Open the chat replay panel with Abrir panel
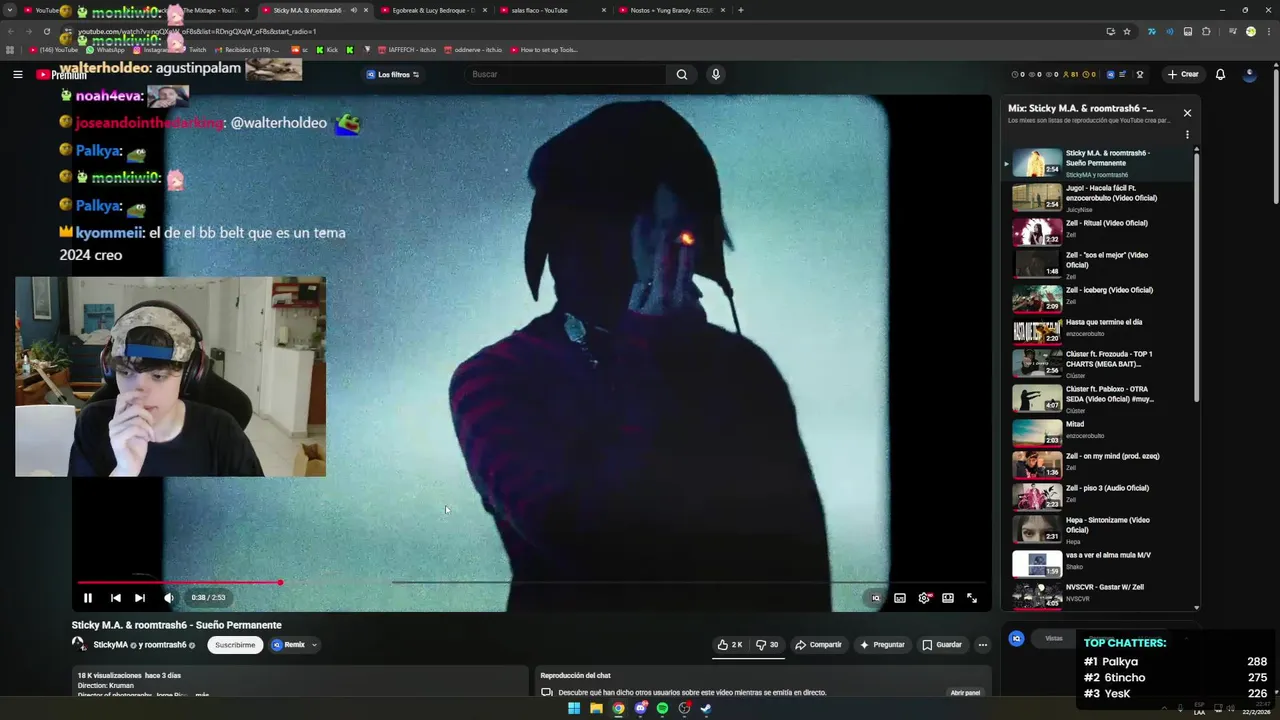 [x=965, y=692]
